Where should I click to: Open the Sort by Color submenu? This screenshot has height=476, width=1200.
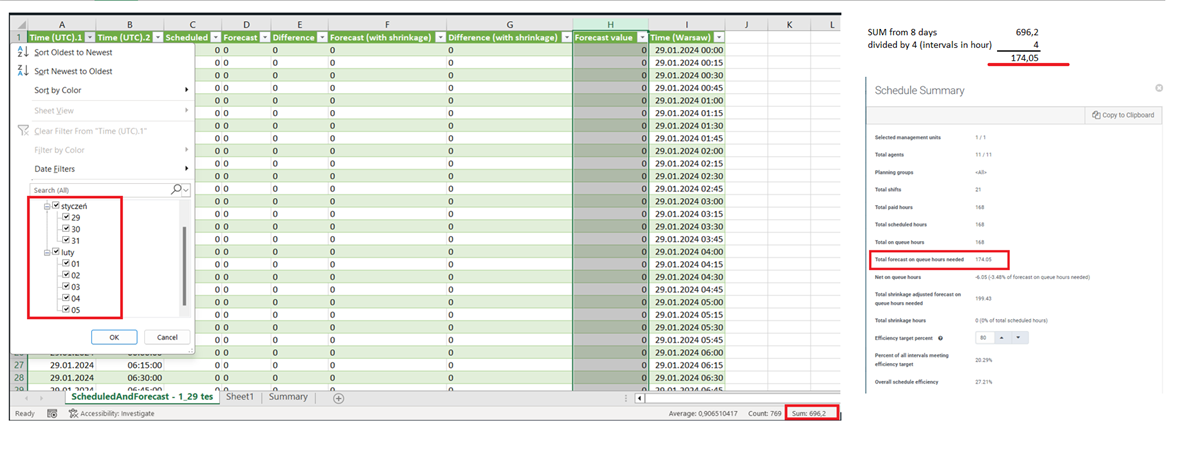[x=100, y=90]
